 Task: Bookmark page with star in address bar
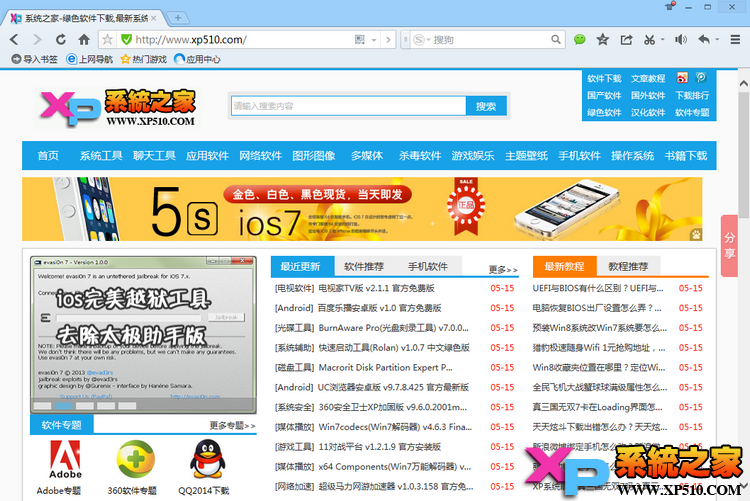(x=108, y=39)
